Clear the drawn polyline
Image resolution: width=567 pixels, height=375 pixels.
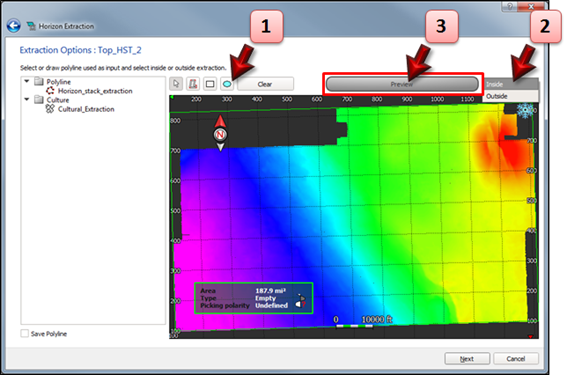click(265, 84)
